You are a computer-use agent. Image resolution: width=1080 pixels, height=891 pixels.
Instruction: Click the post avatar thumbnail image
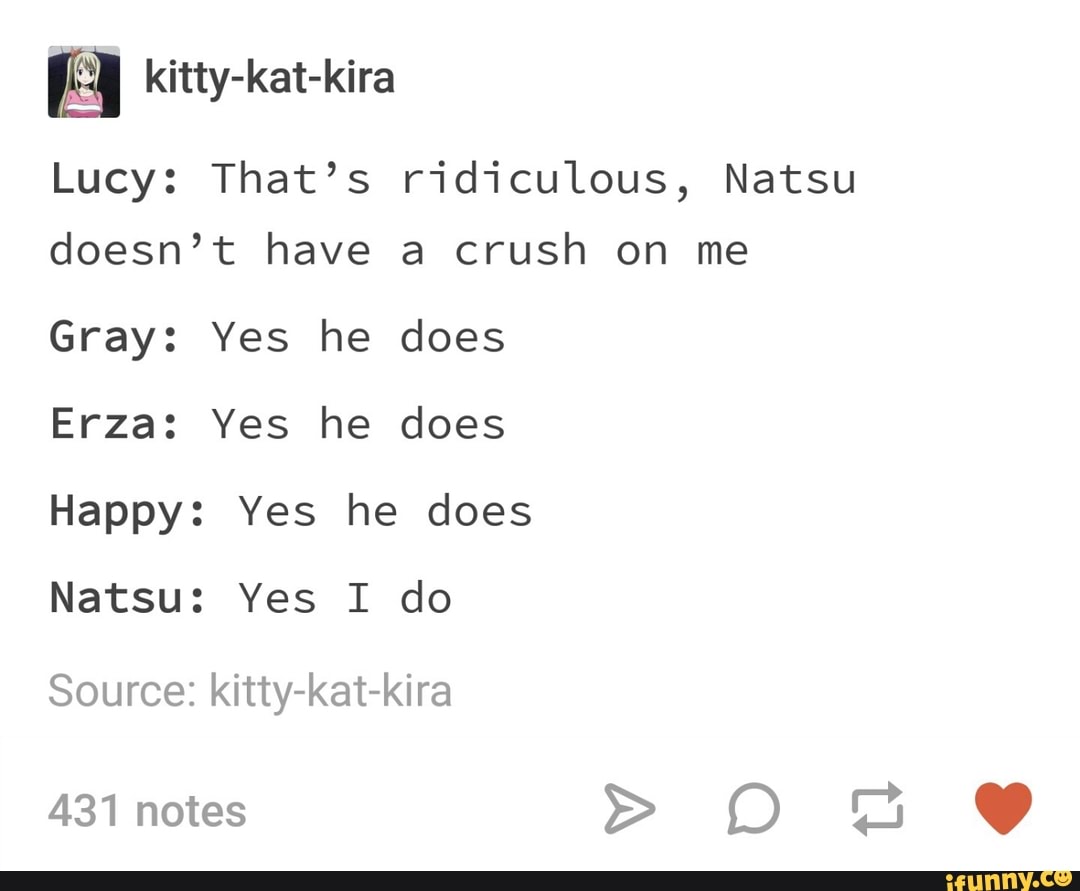tap(84, 78)
